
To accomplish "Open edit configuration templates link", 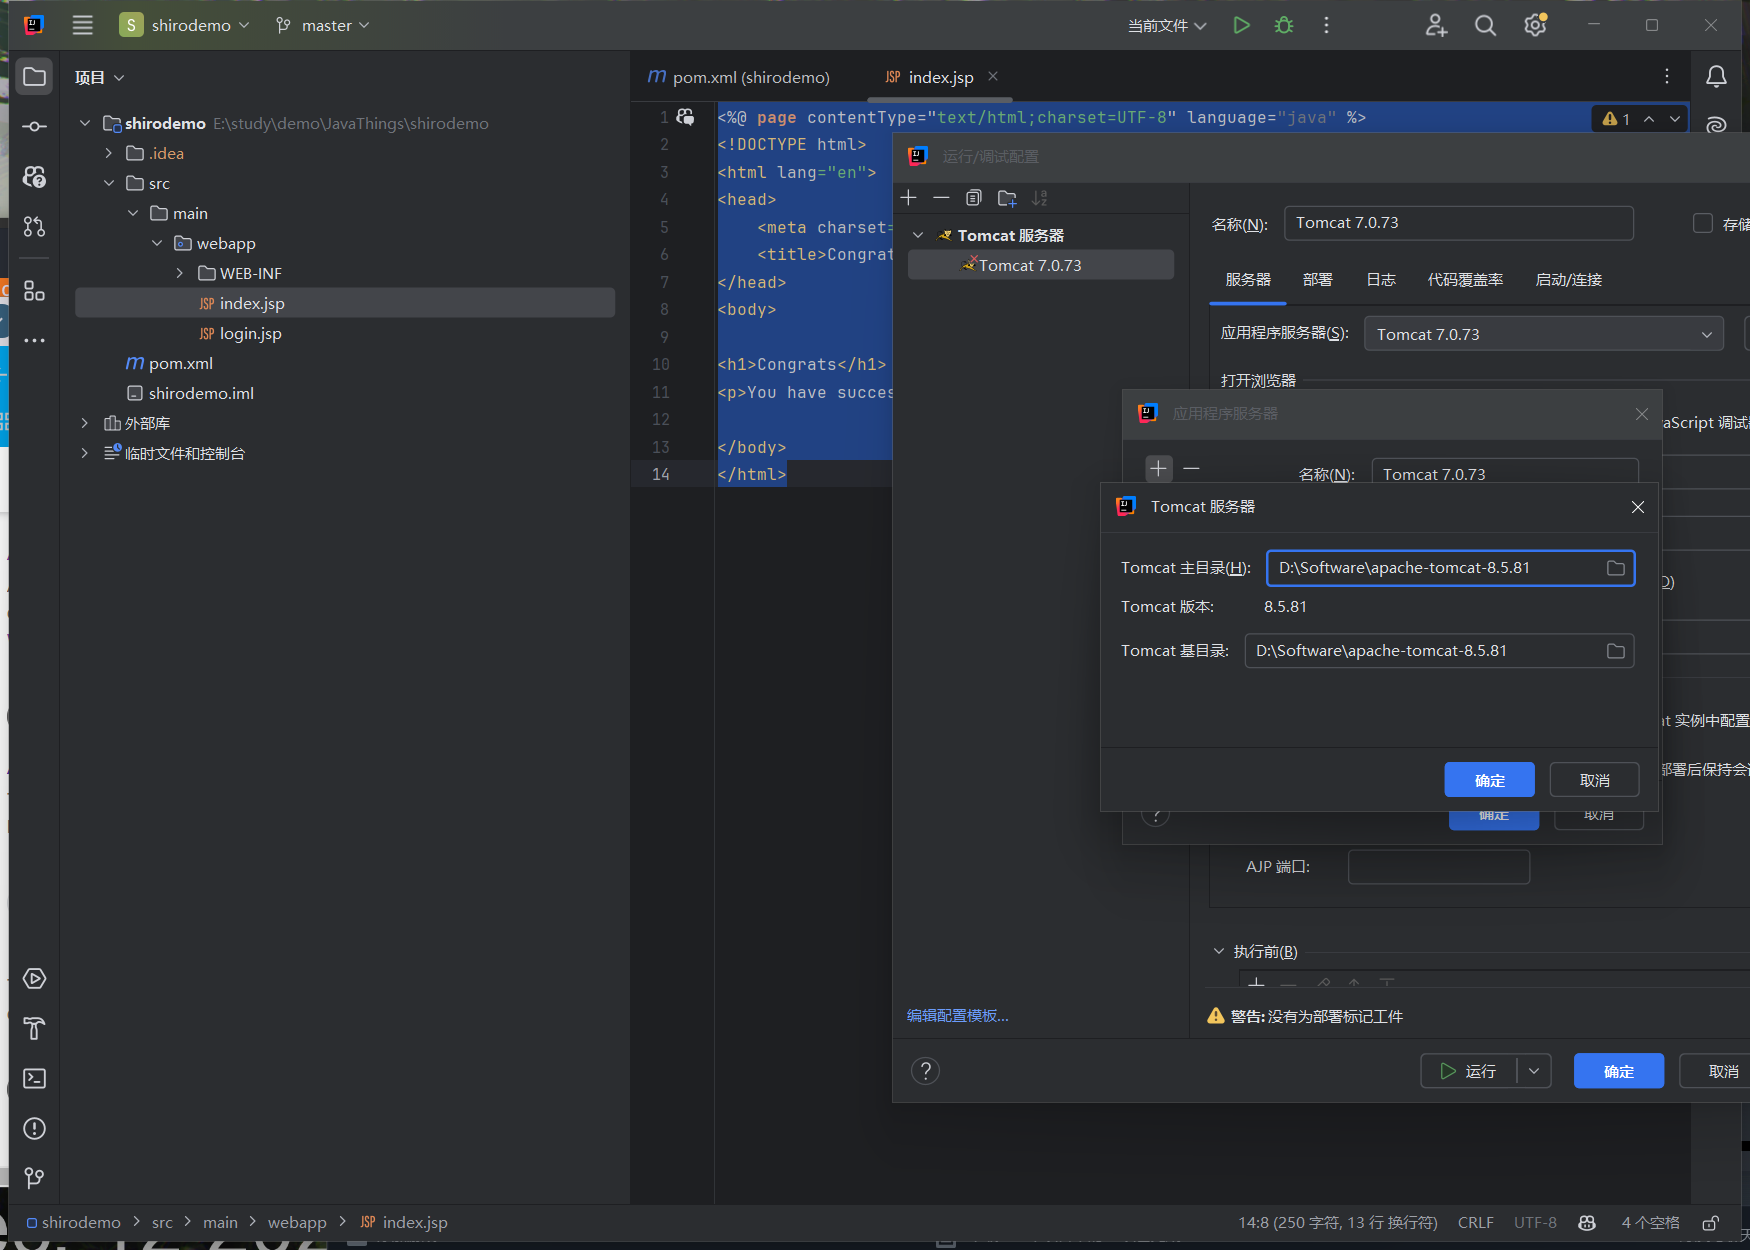I will (x=957, y=1015).
